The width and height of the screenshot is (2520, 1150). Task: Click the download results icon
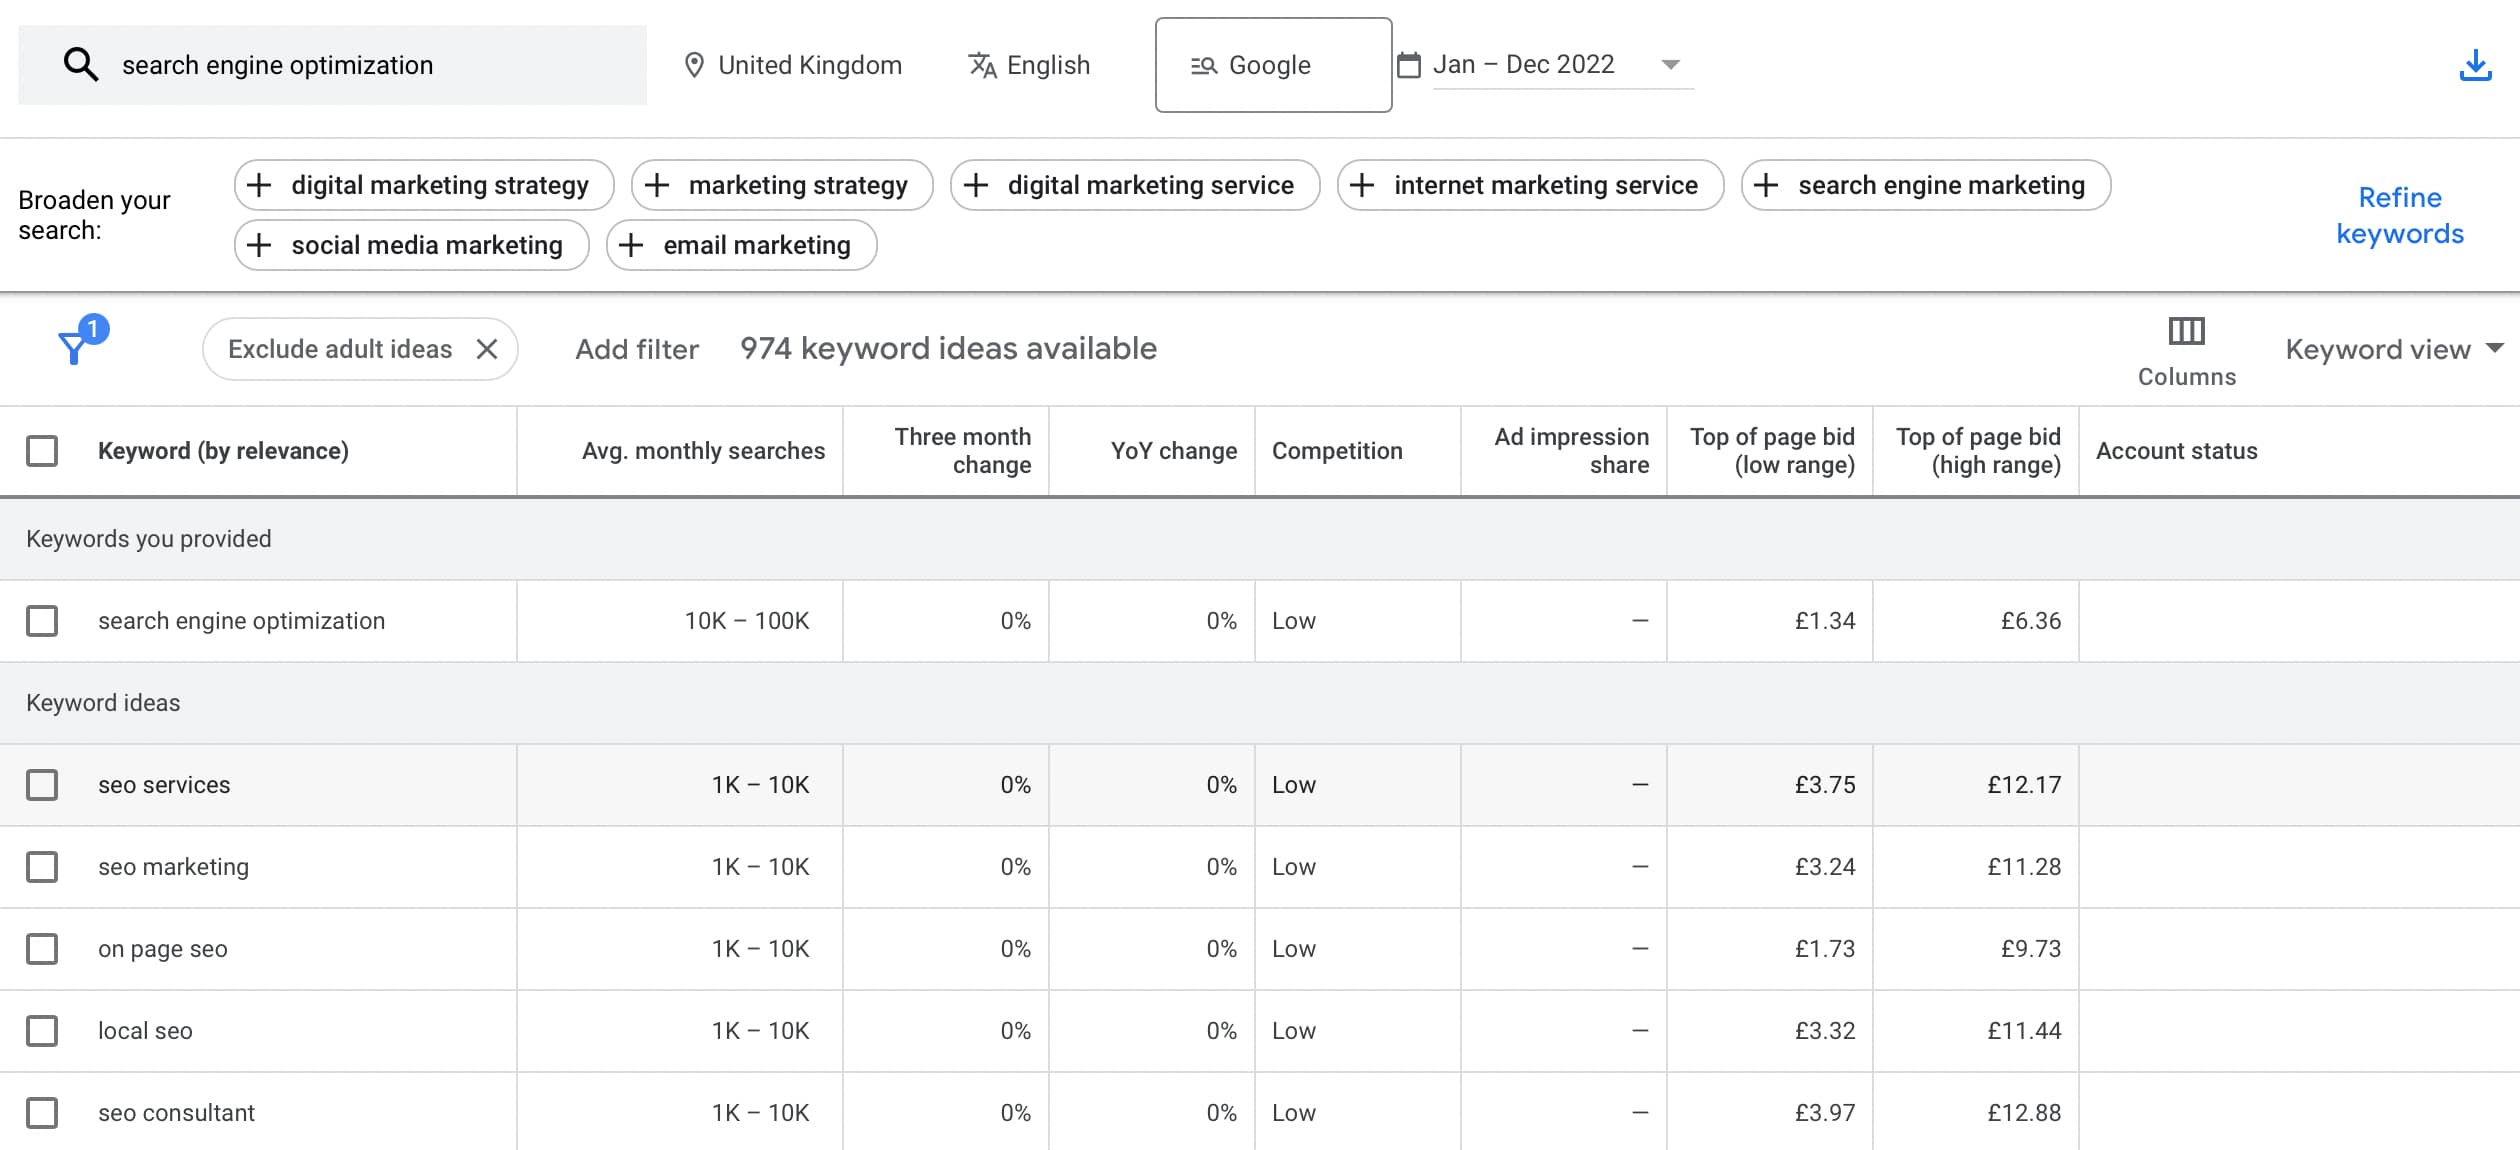coord(2476,64)
